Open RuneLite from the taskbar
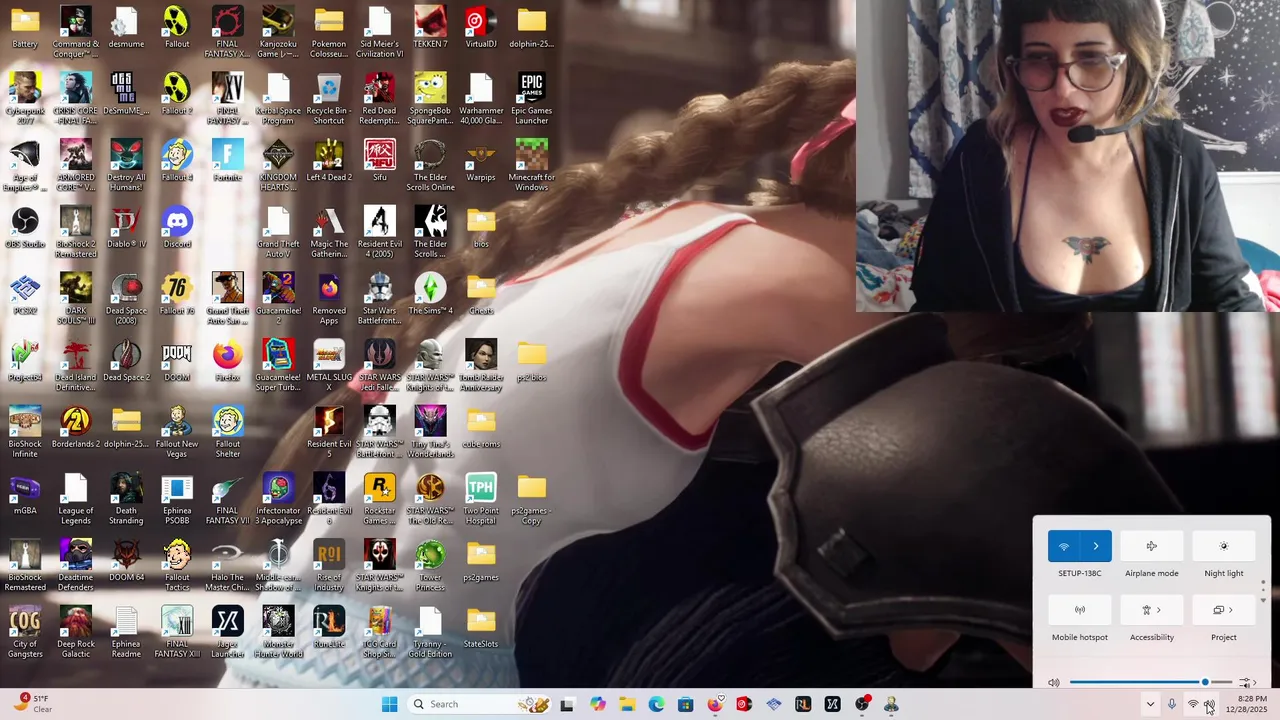The height and width of the screenshot is (720, 1280). (803, 704)
